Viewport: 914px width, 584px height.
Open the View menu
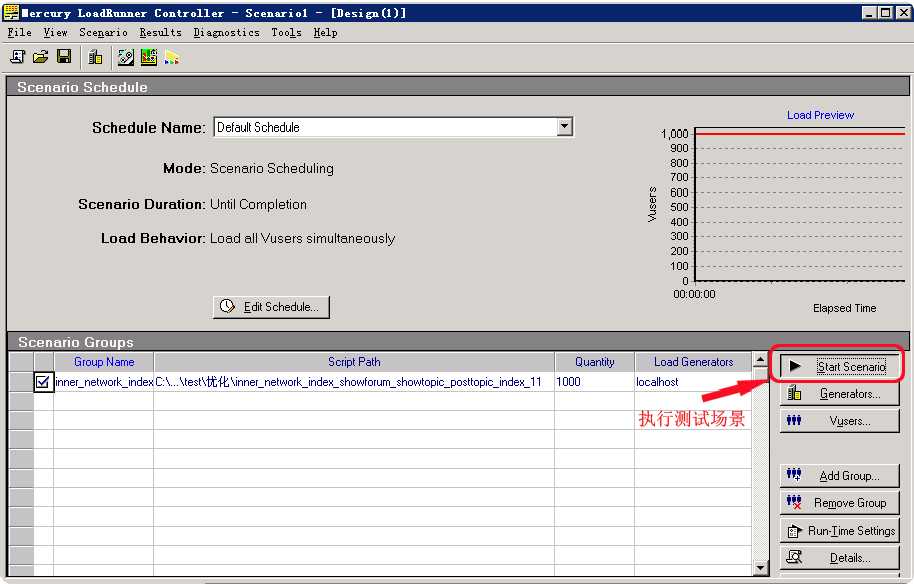coord(55,33)
